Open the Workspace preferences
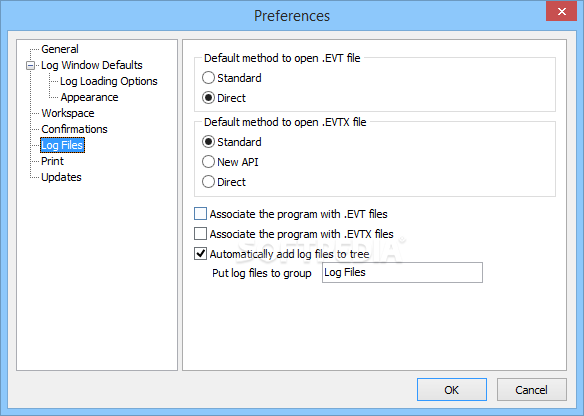 68,113
